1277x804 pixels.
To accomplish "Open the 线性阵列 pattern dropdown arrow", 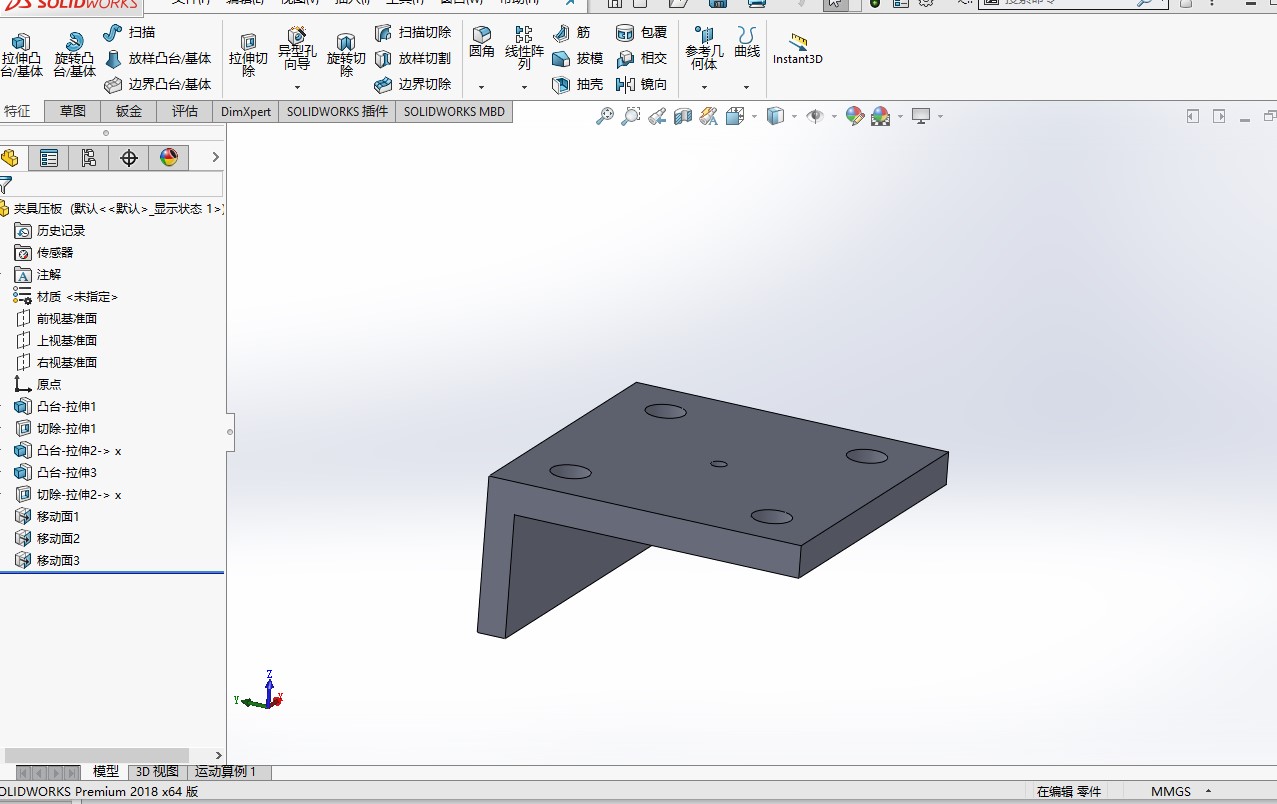I will click(x=524, y=87).
